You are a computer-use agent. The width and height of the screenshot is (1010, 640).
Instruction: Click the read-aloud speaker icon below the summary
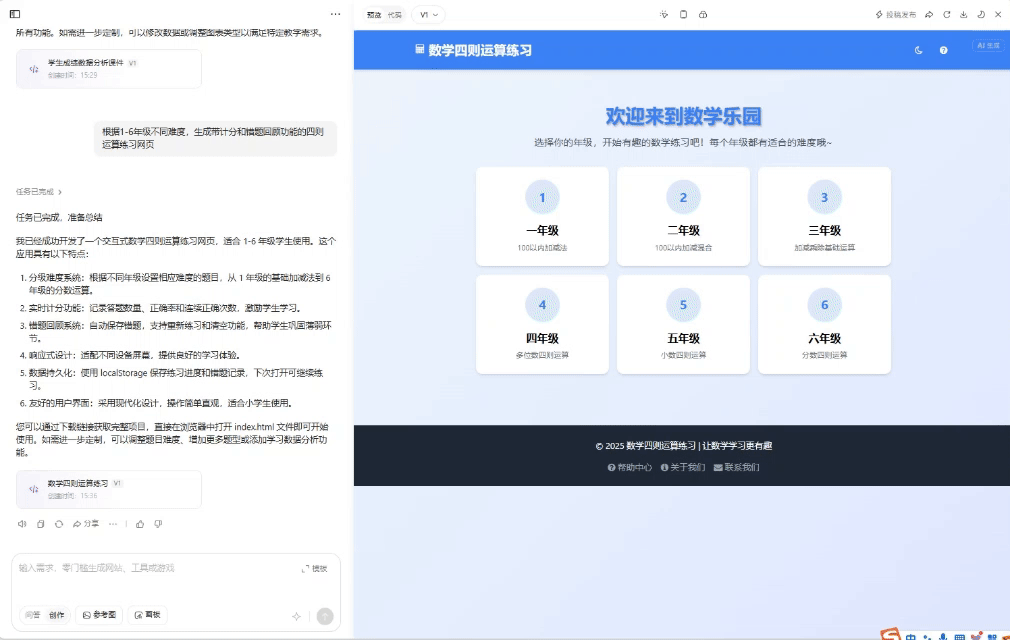point(21,523)
